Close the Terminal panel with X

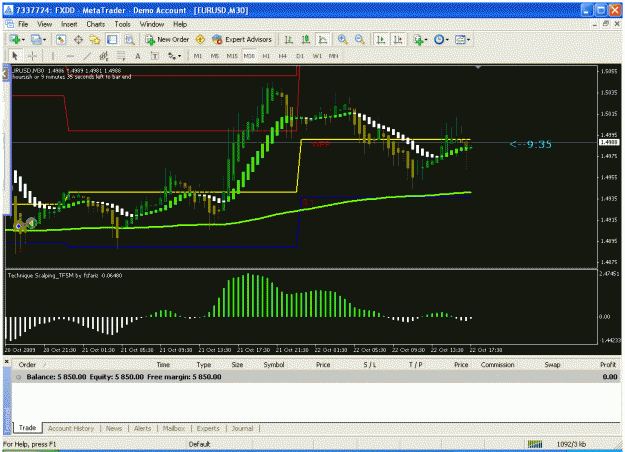click(6, 362)
